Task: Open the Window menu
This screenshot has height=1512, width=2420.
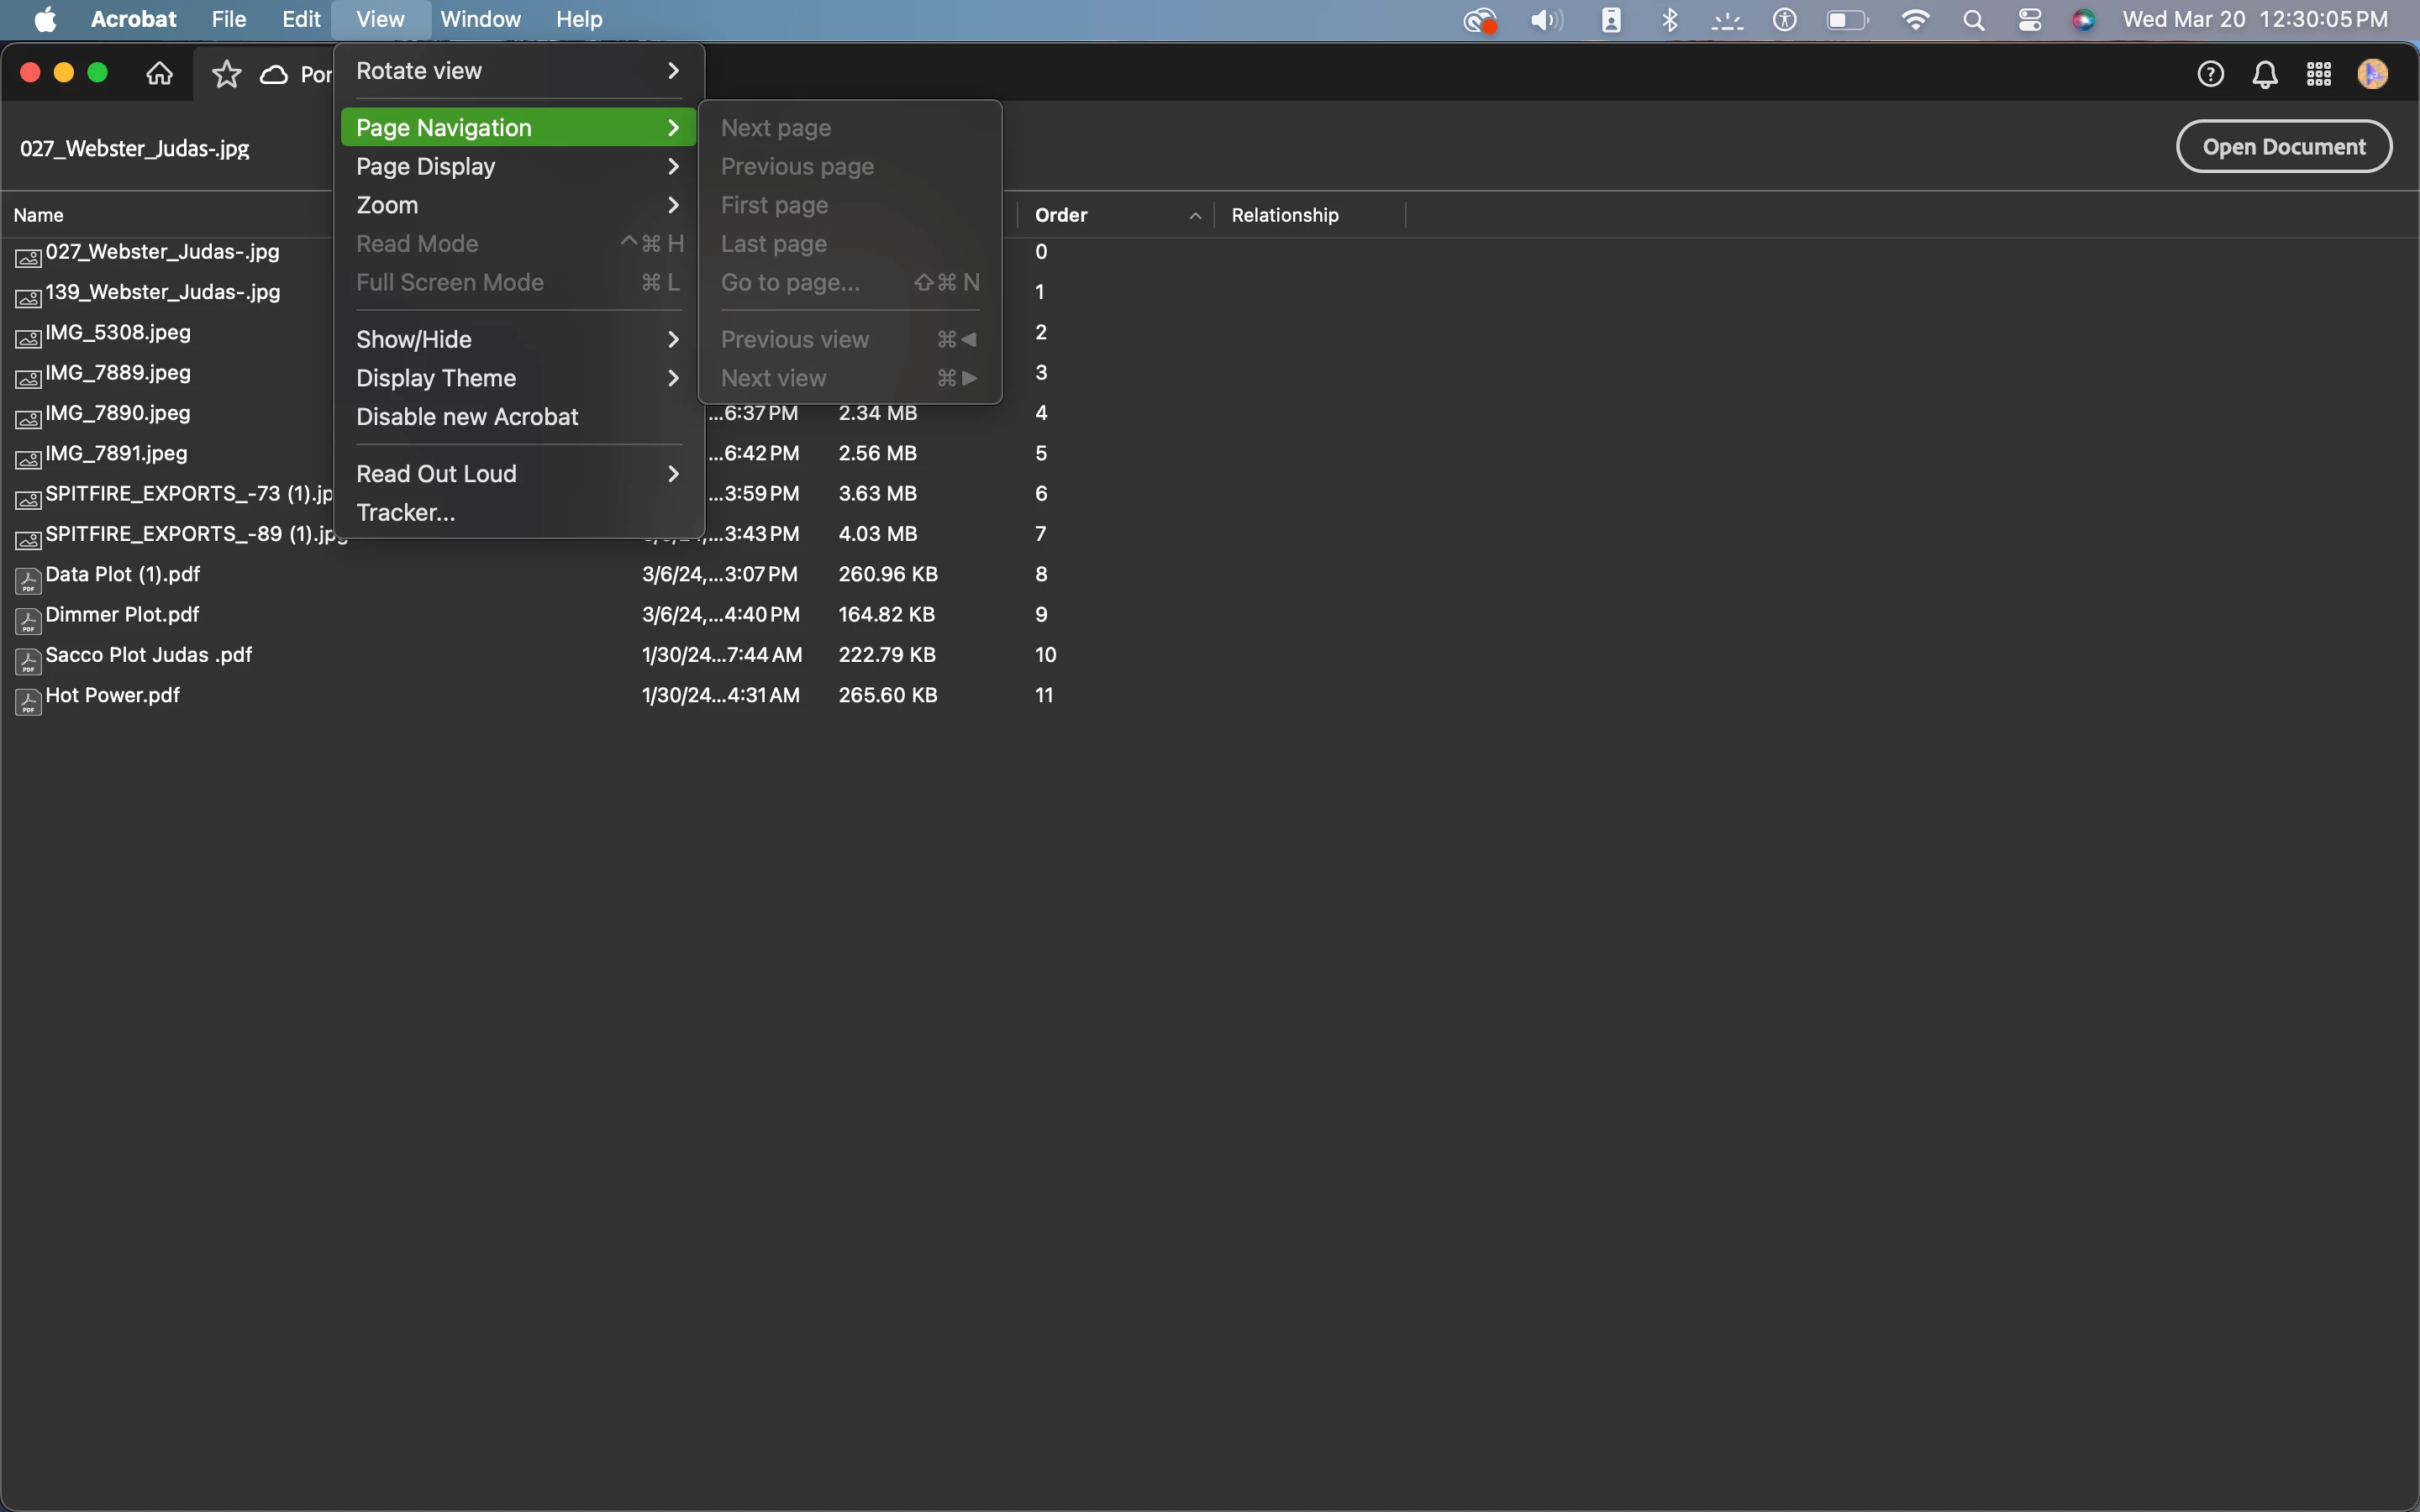Action: (x=480, y=20)
